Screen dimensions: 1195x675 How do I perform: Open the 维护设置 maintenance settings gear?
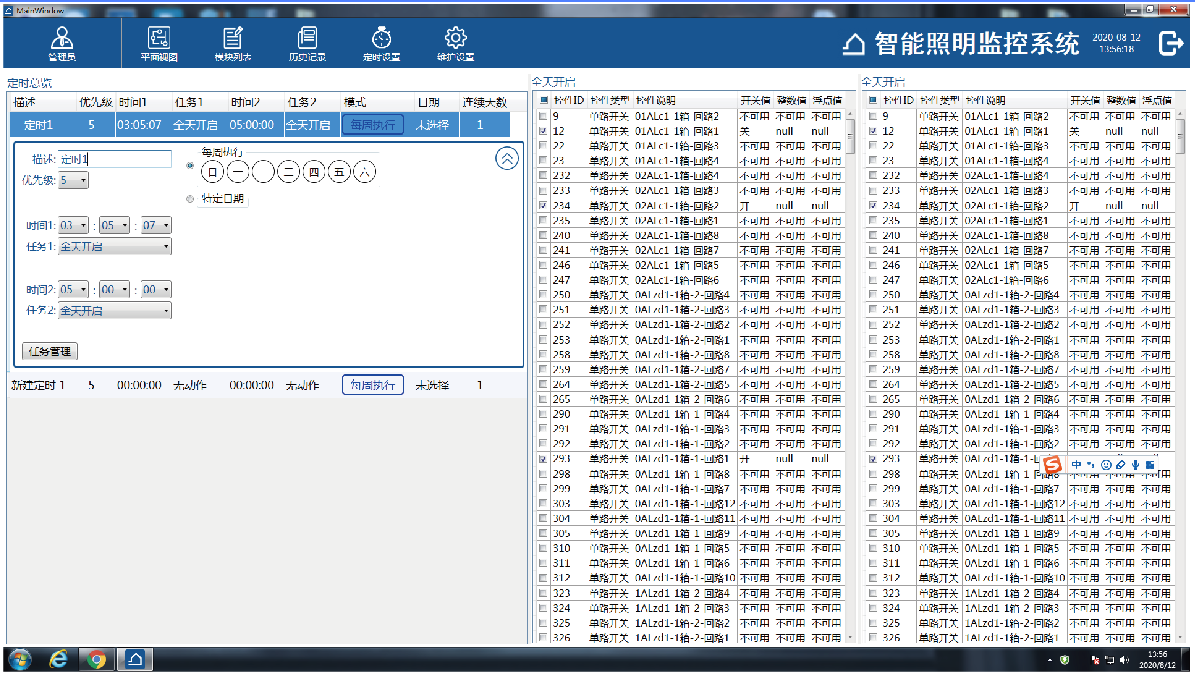[x=455, y=43]
